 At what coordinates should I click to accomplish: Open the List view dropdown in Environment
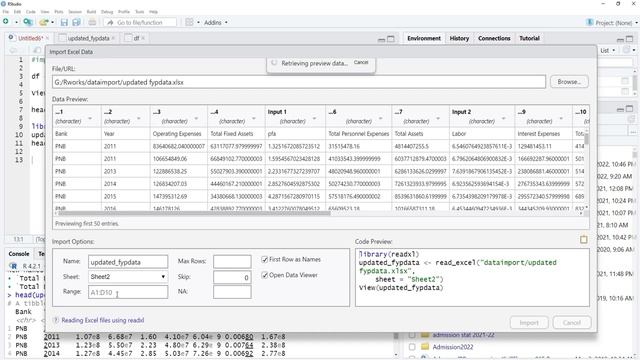point(607,50)
